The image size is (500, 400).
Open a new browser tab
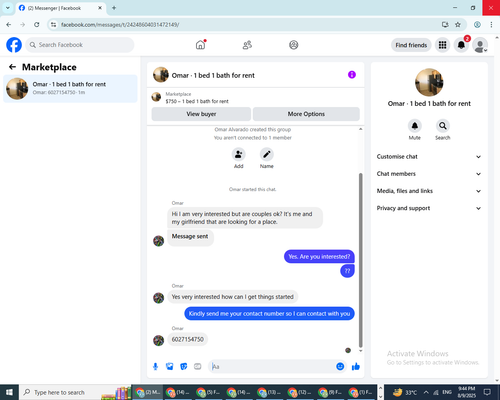[x=114, y=8]
